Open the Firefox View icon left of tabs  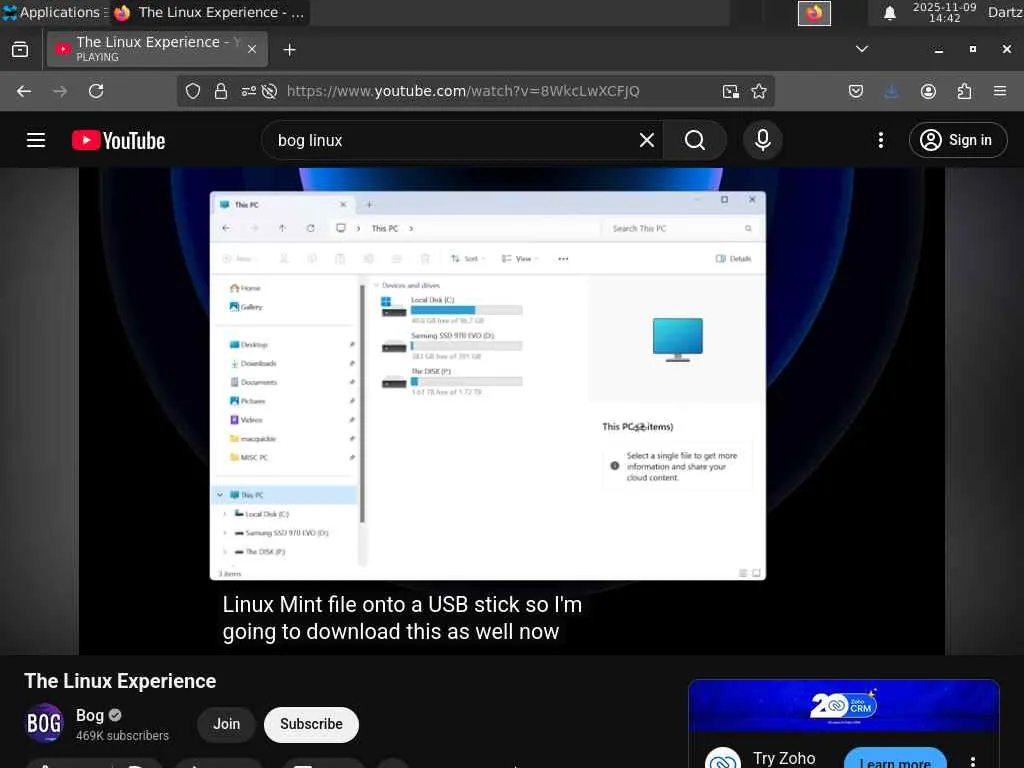click(x=20, y=50)
